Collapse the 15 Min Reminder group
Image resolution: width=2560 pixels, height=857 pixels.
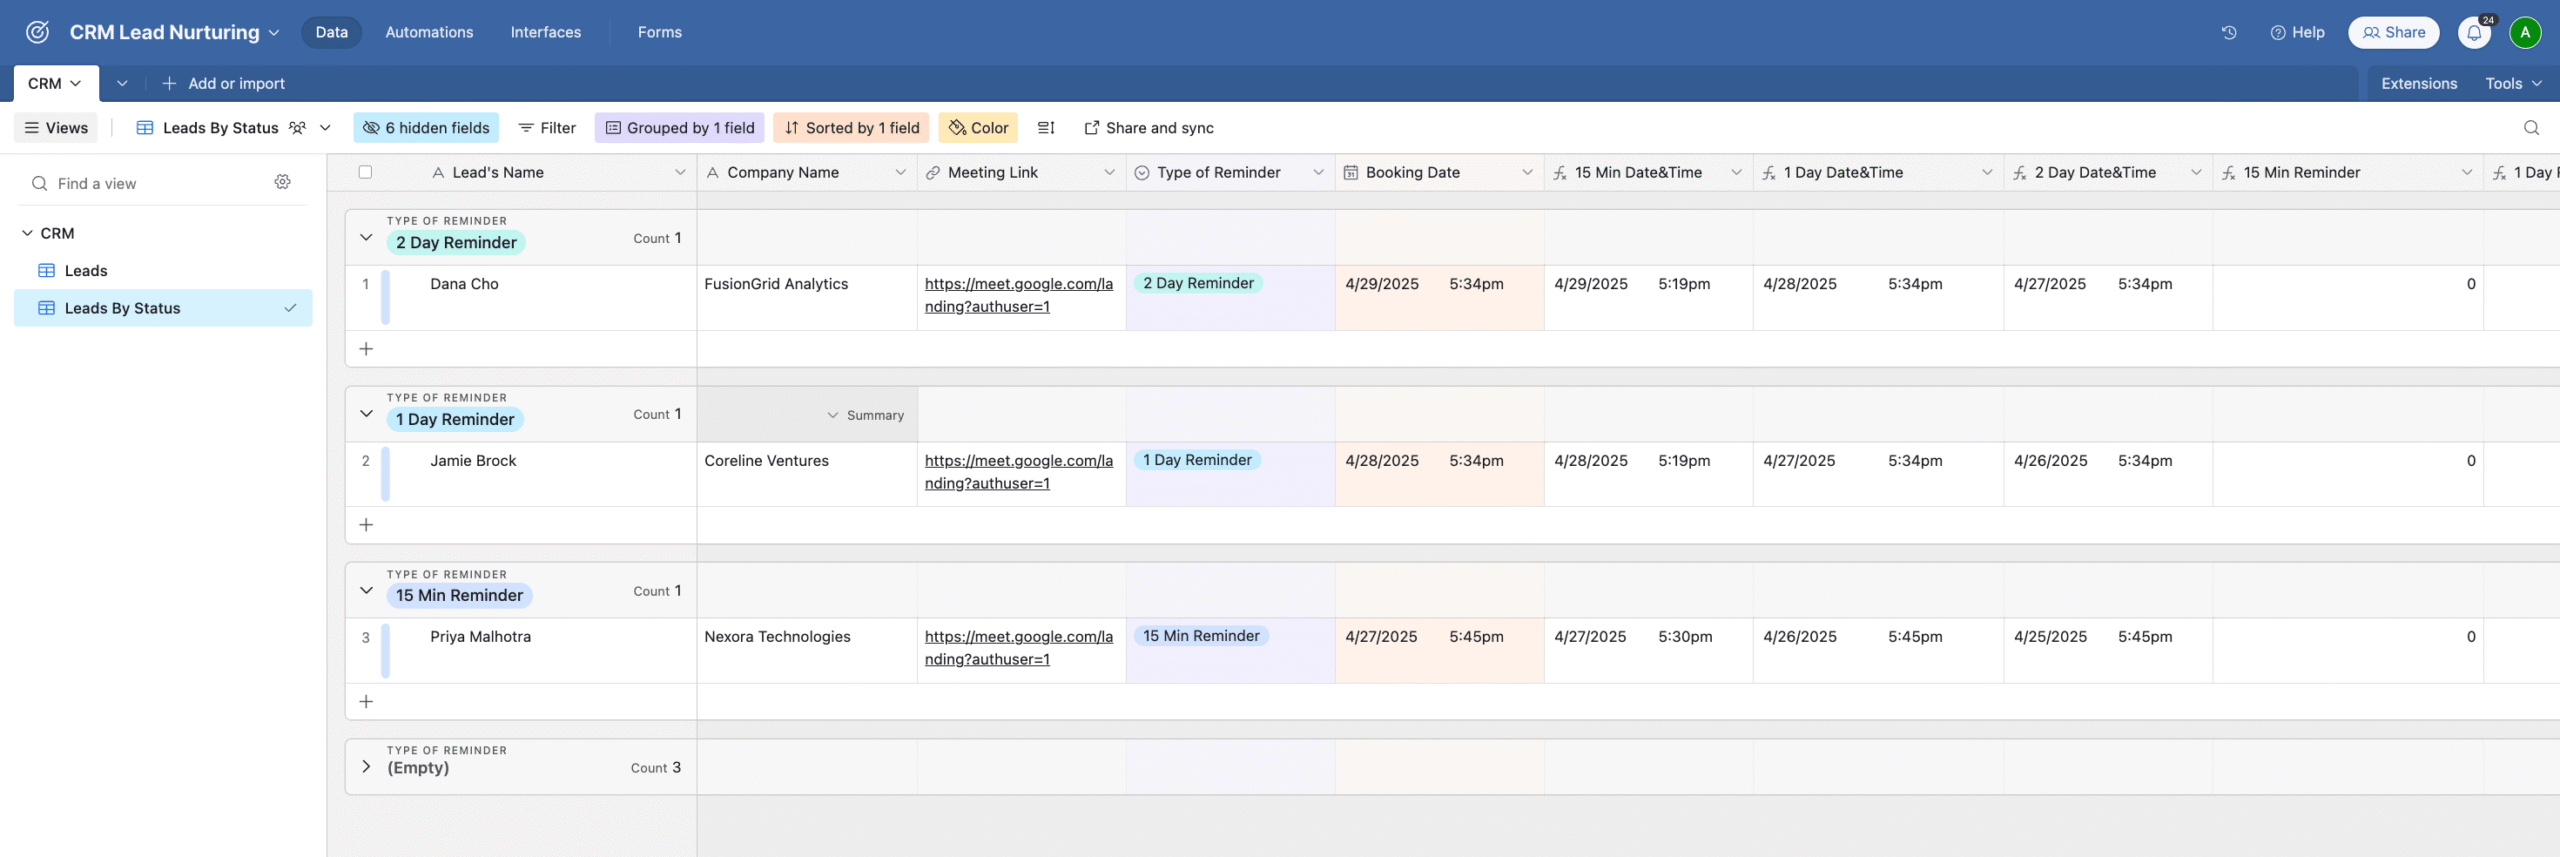point(366,590)
